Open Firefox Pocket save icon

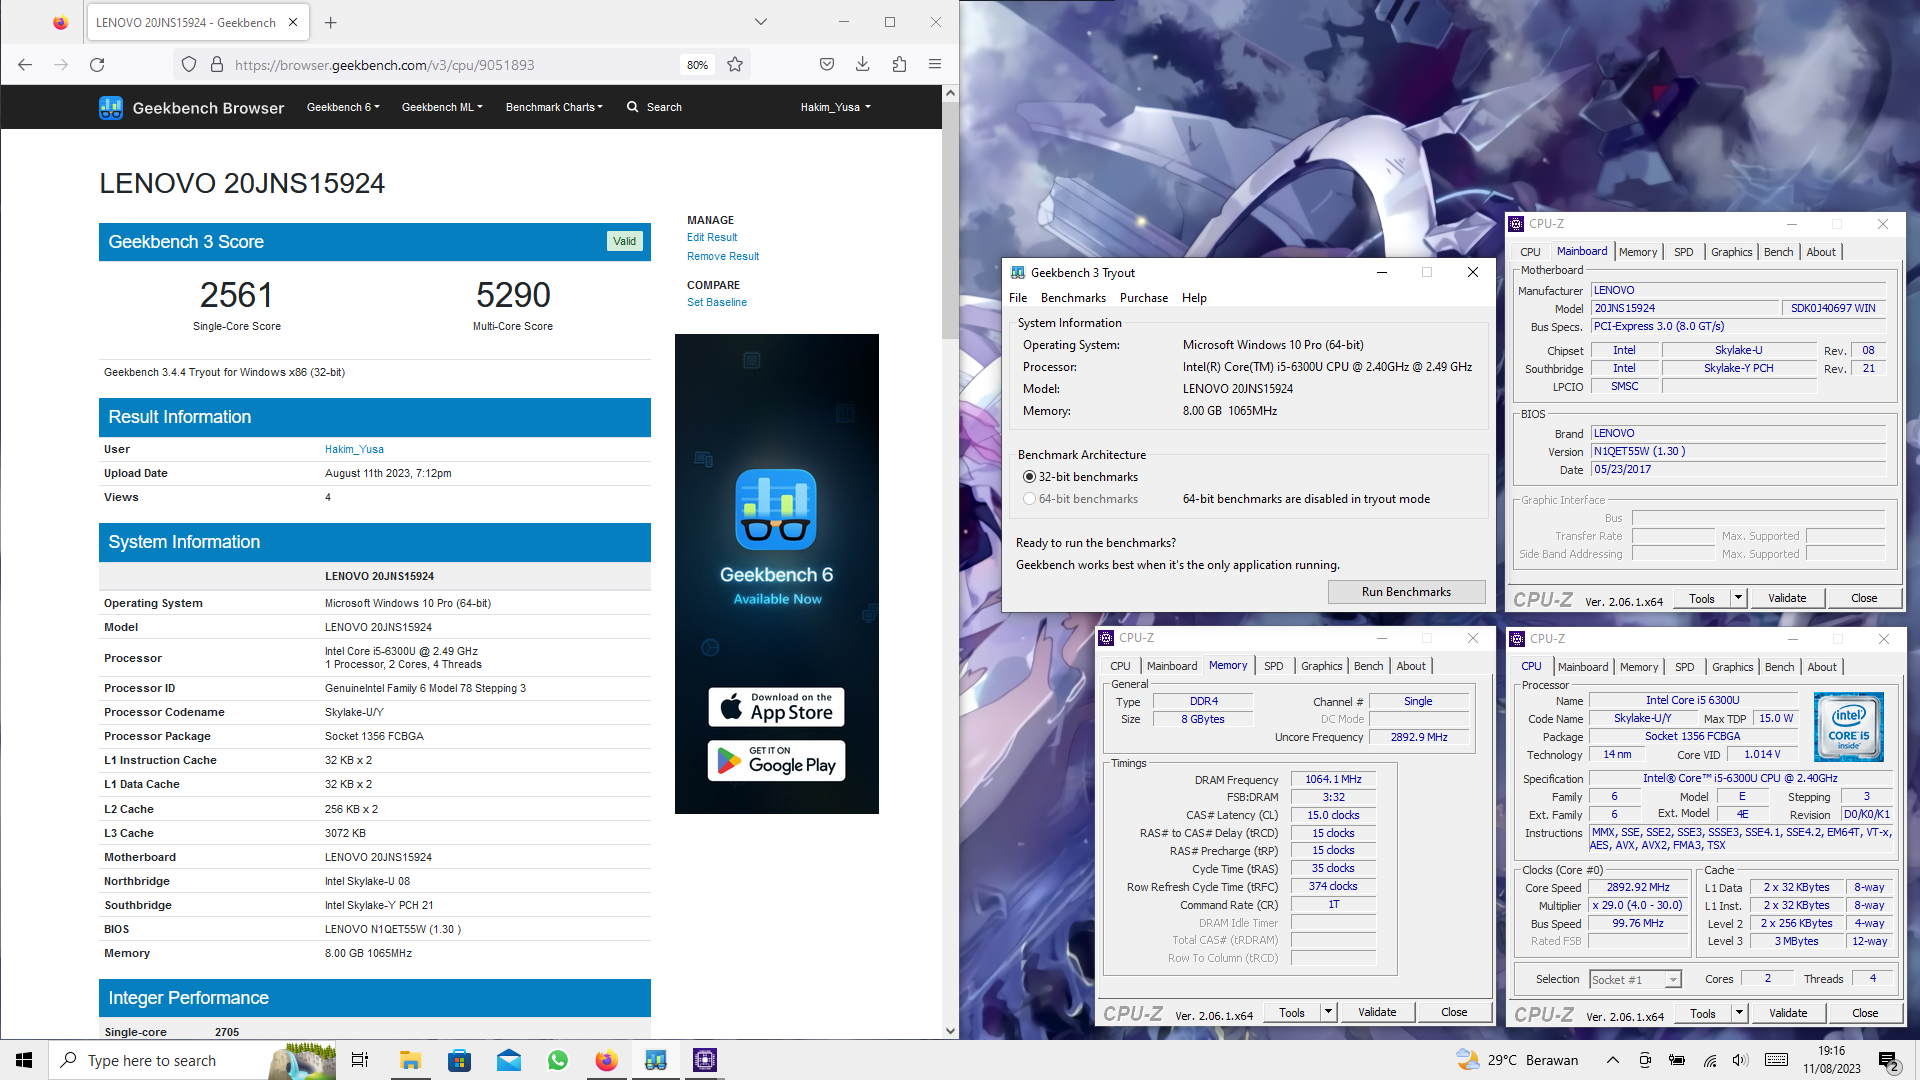coord(827,65)
